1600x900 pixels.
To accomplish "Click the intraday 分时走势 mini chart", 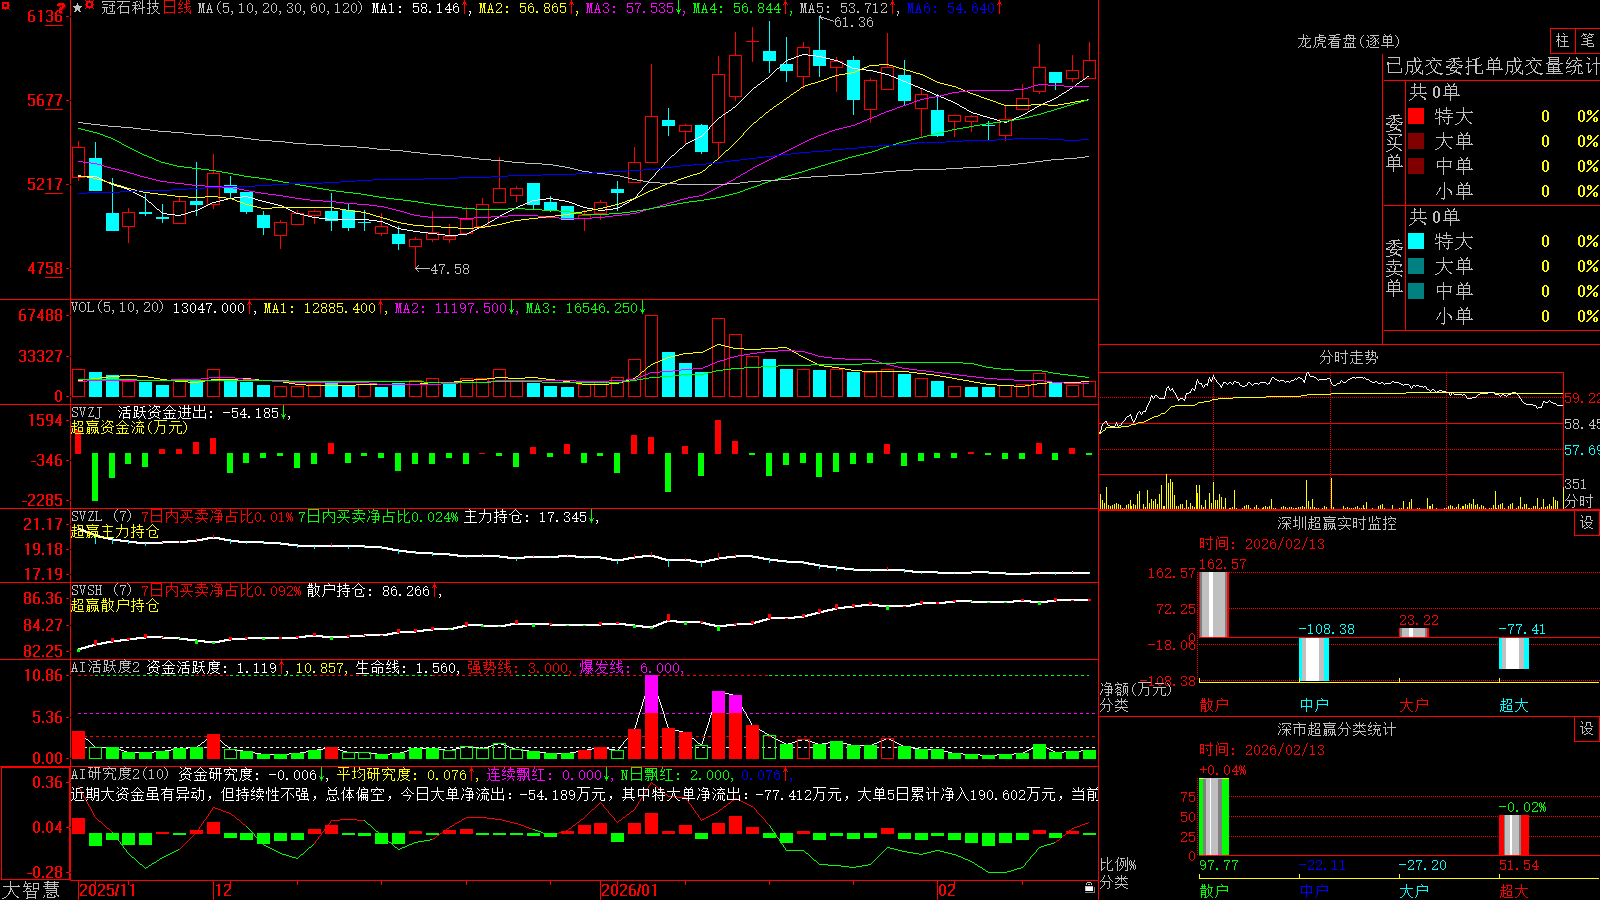I will click(x=1331, y=440).
